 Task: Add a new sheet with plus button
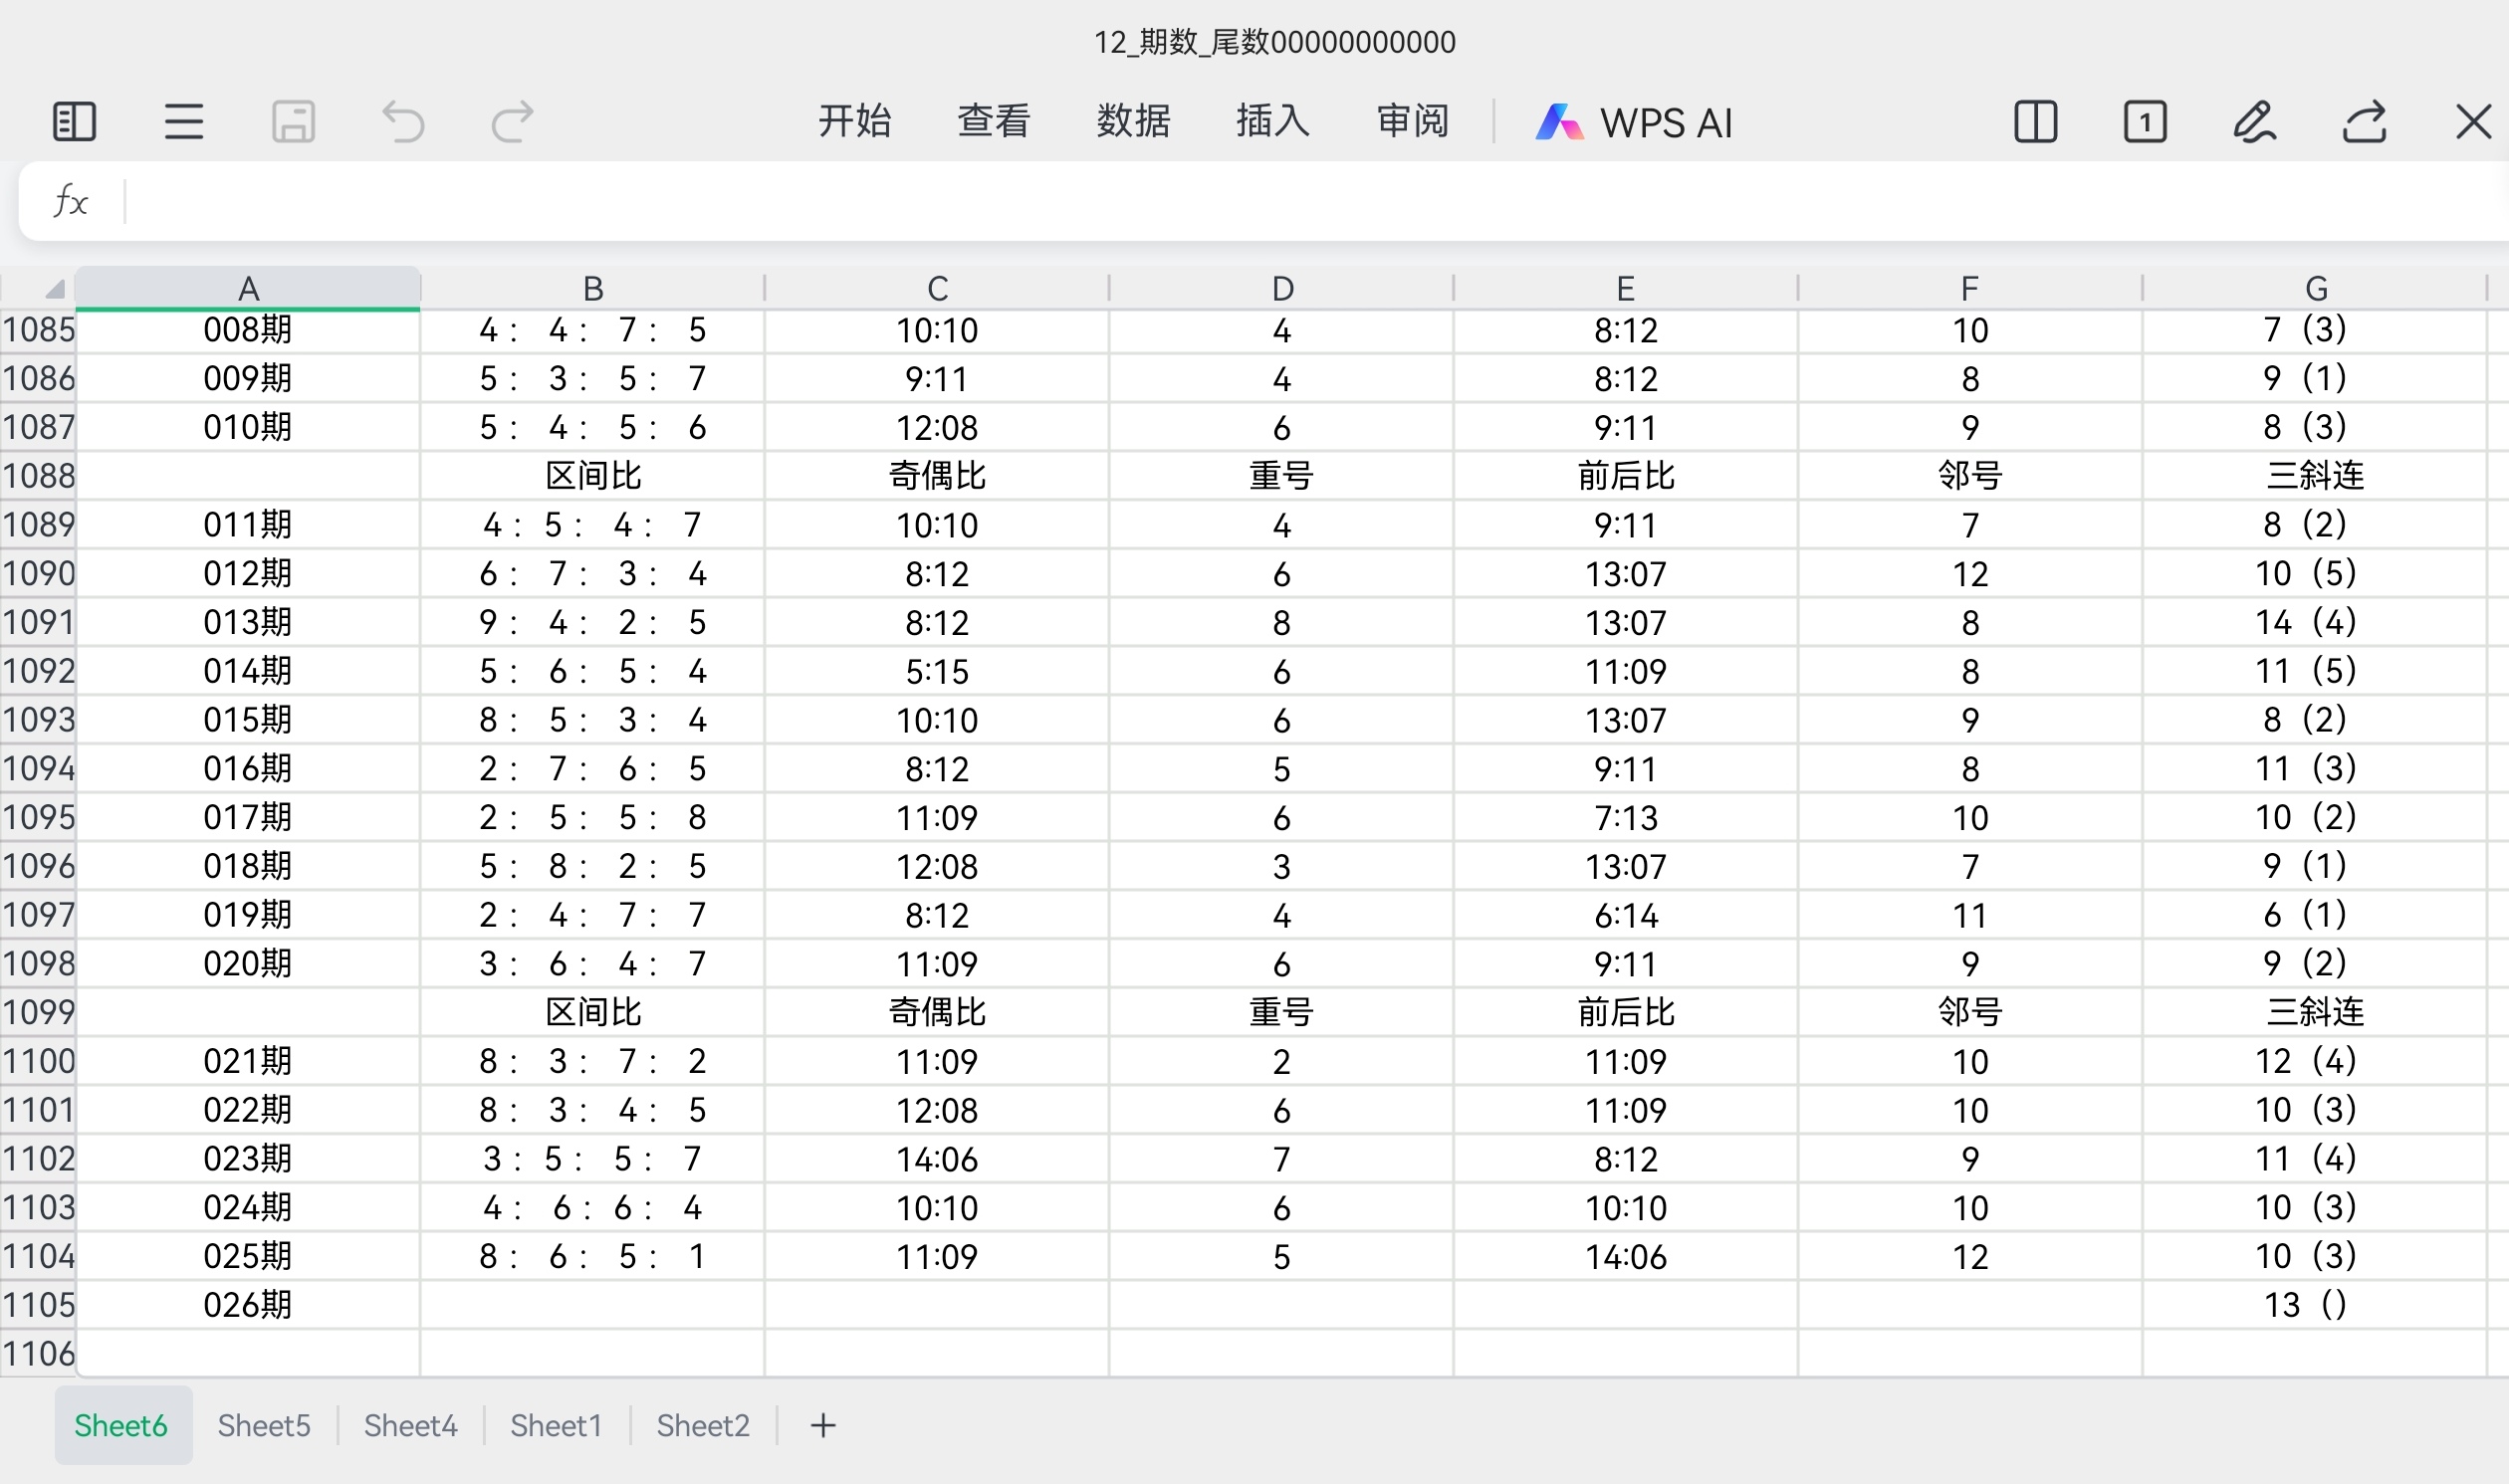pos(823,1425)
